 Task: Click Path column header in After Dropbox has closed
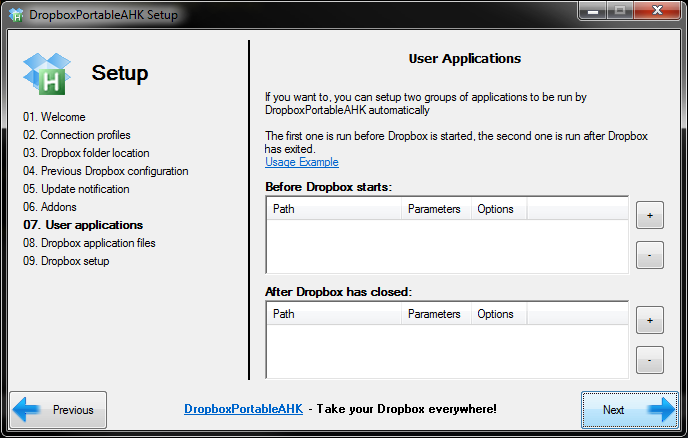pyautogui.click(x=334, y=314)
